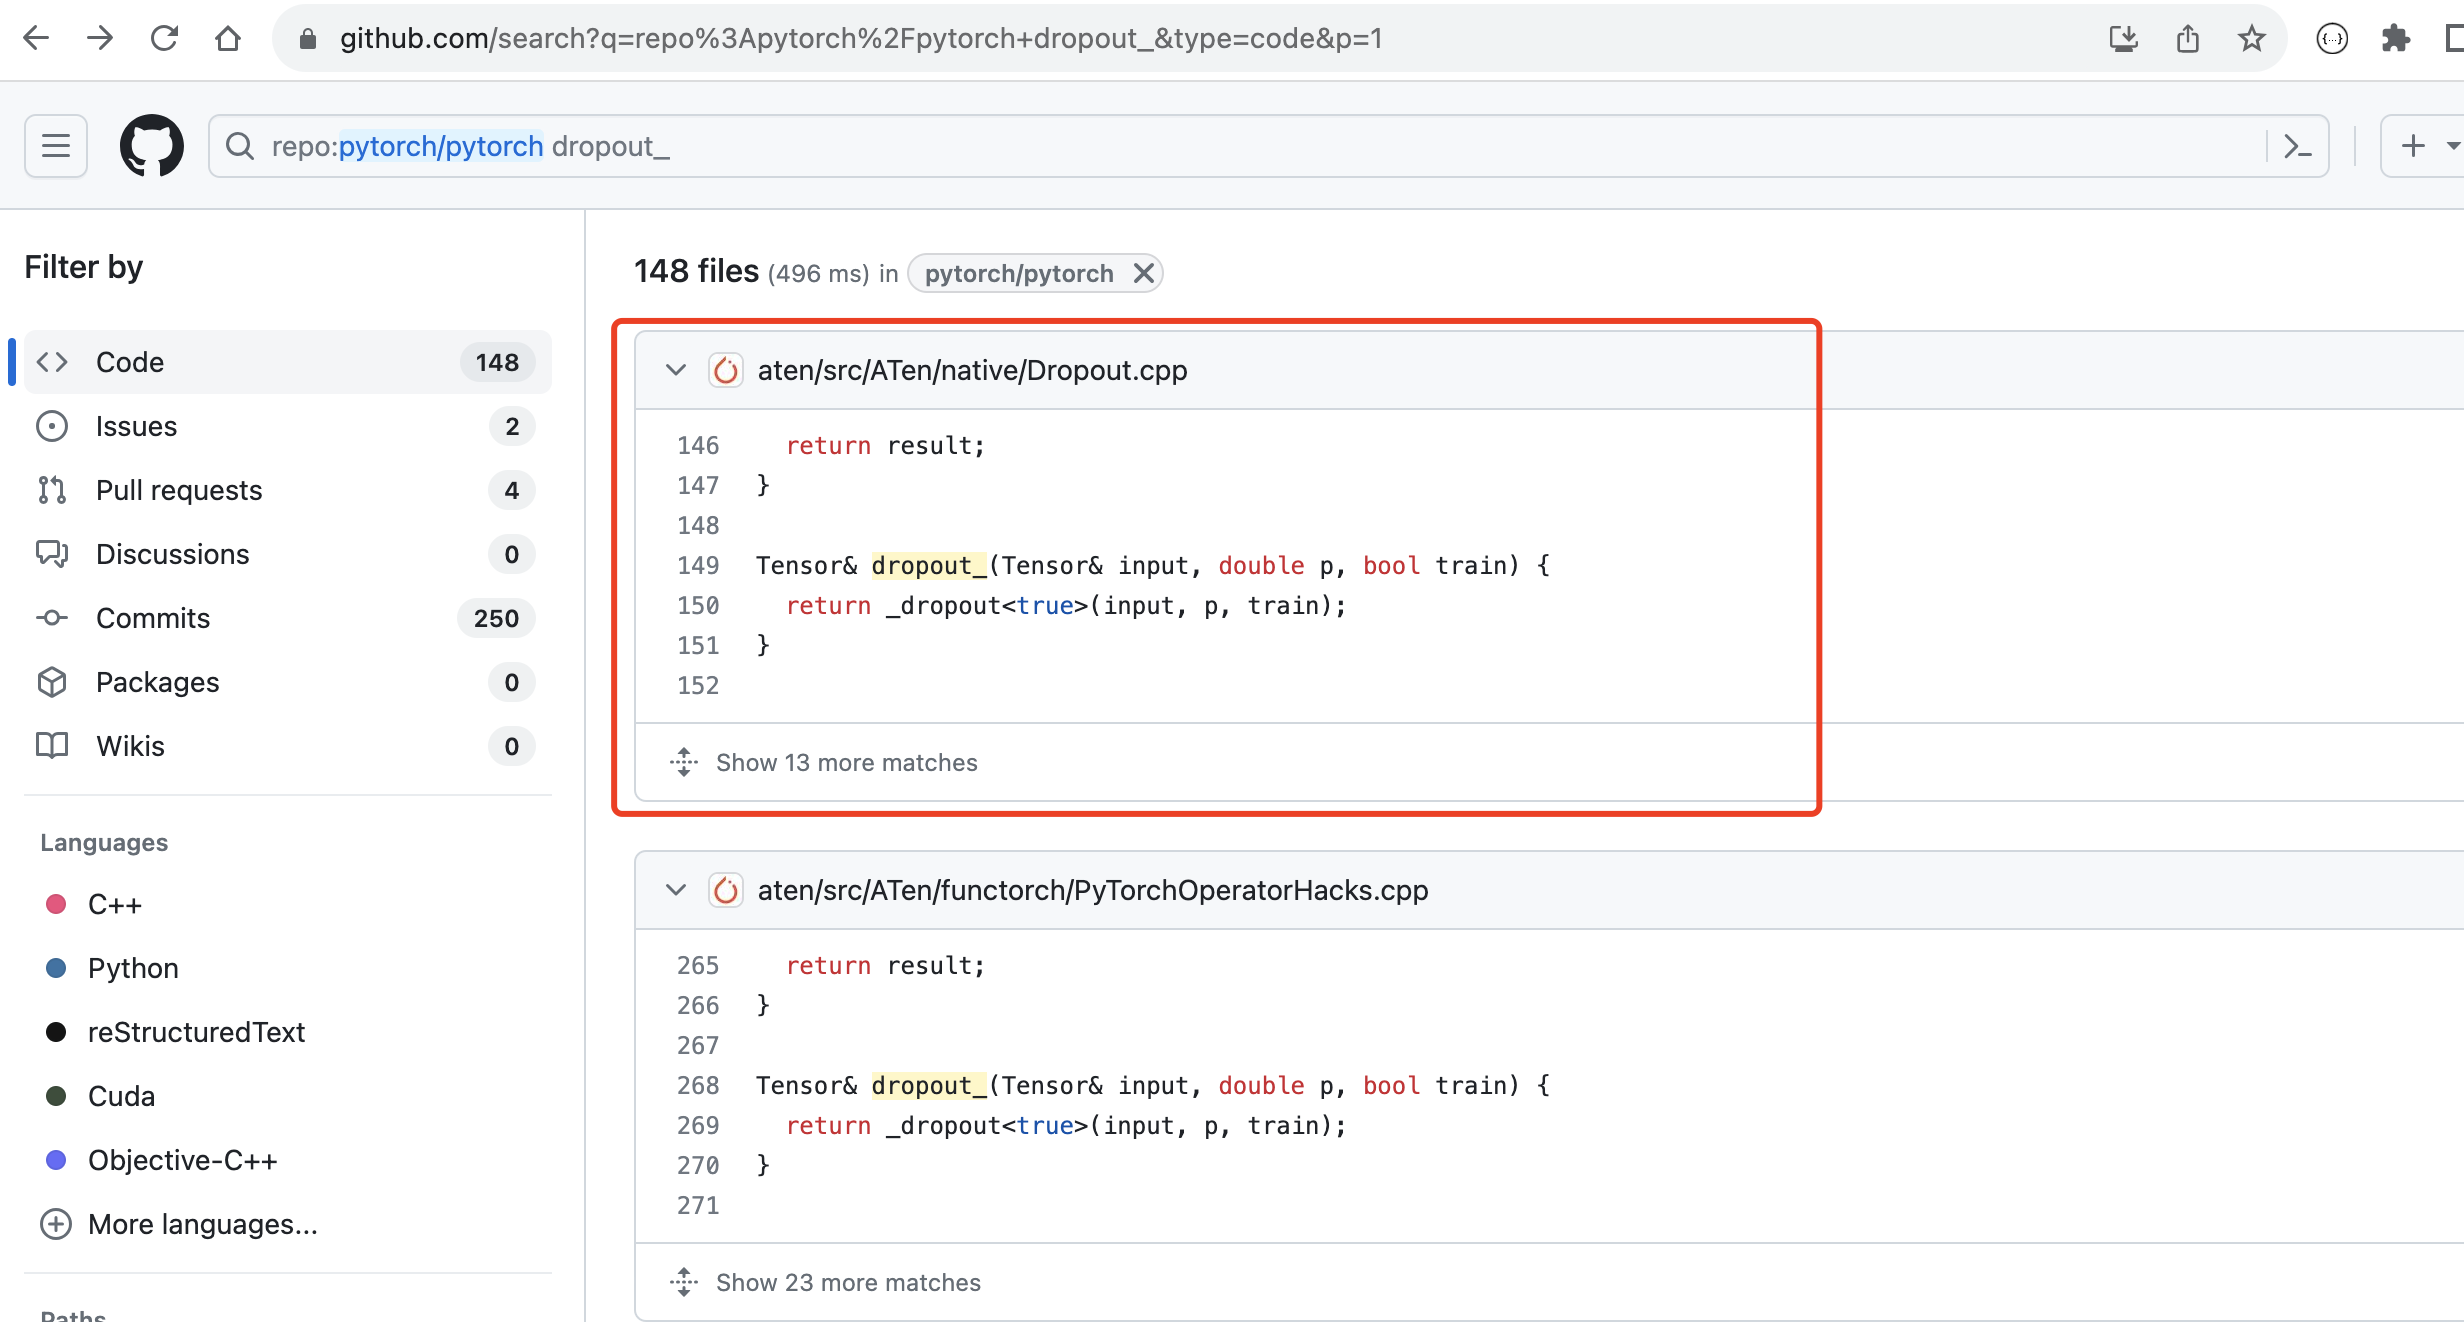
Task: Open the command palette icon
Action: point(2298,146)
